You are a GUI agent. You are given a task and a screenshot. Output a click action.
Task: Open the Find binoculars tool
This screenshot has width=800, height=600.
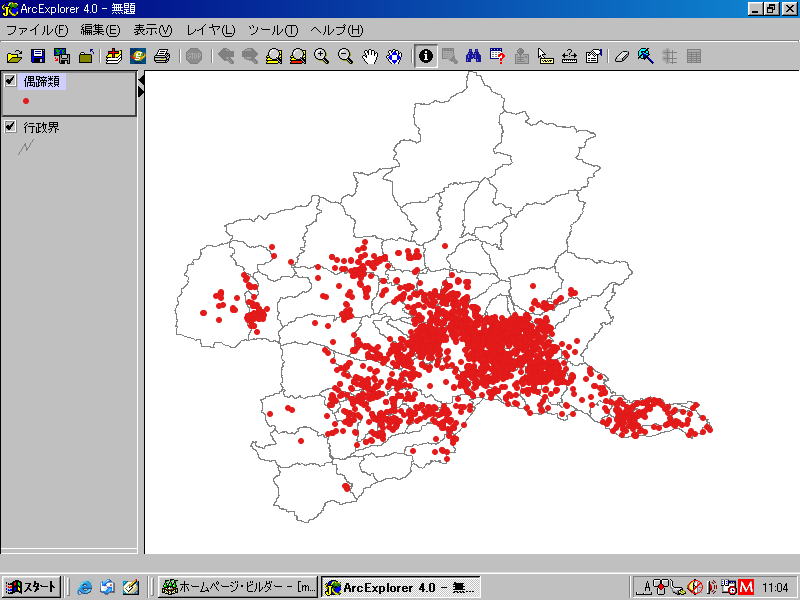point(474,56)
